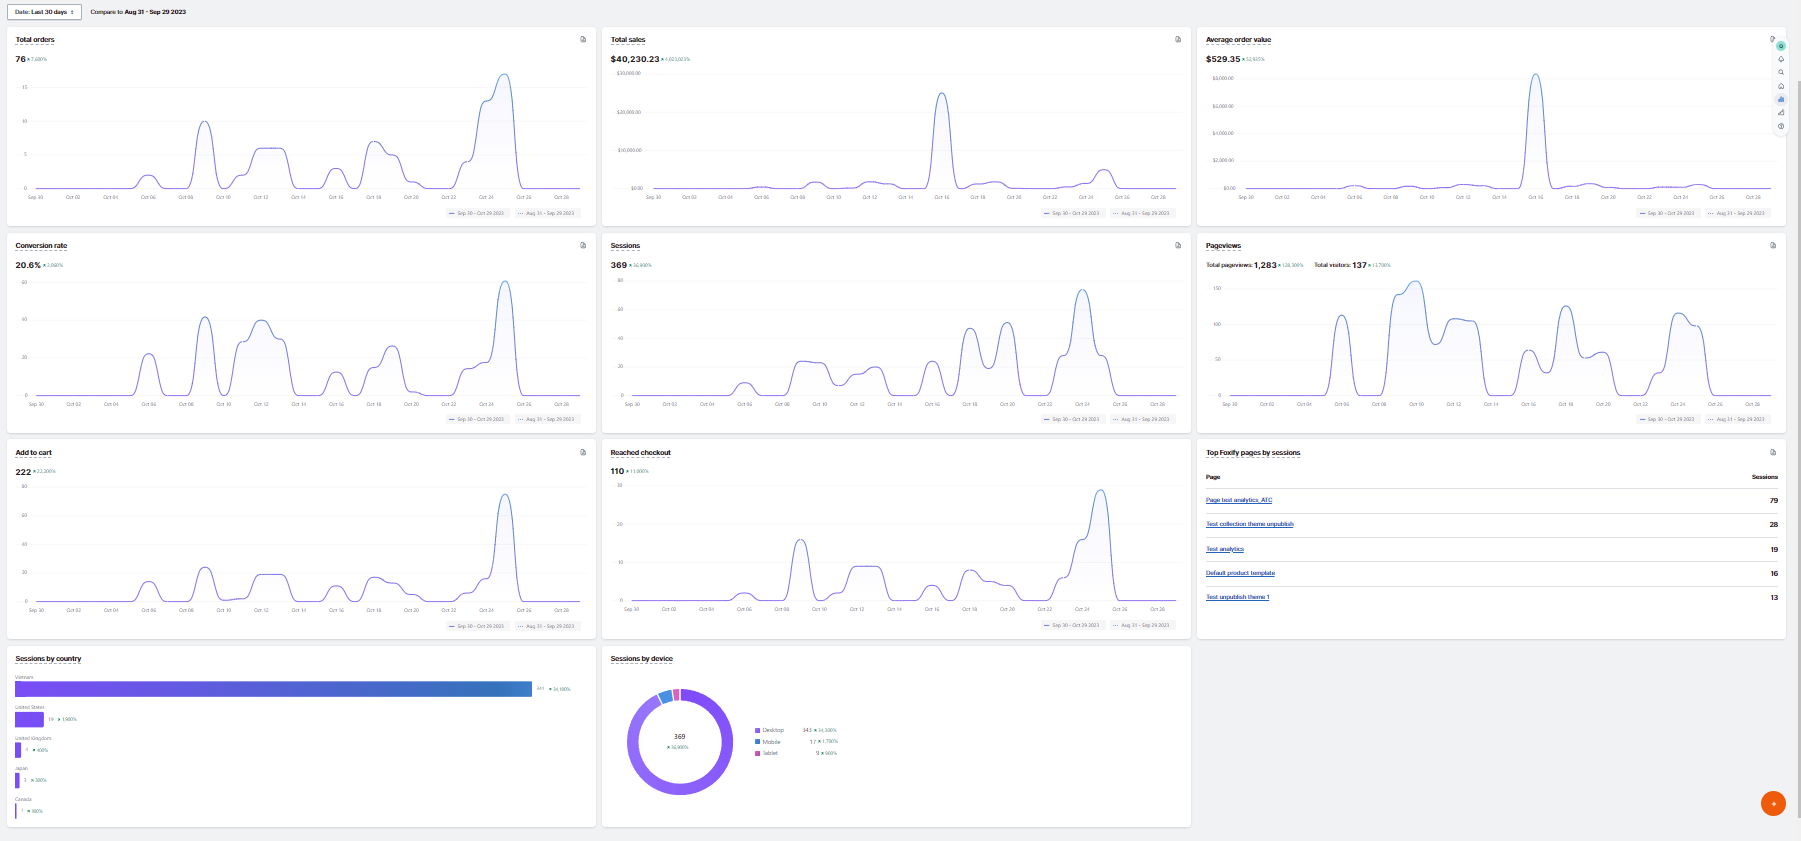This screenshot has height=841, width=1801.
Task: Click the 110 reached checkout value
Action: [x=617, y=471]
